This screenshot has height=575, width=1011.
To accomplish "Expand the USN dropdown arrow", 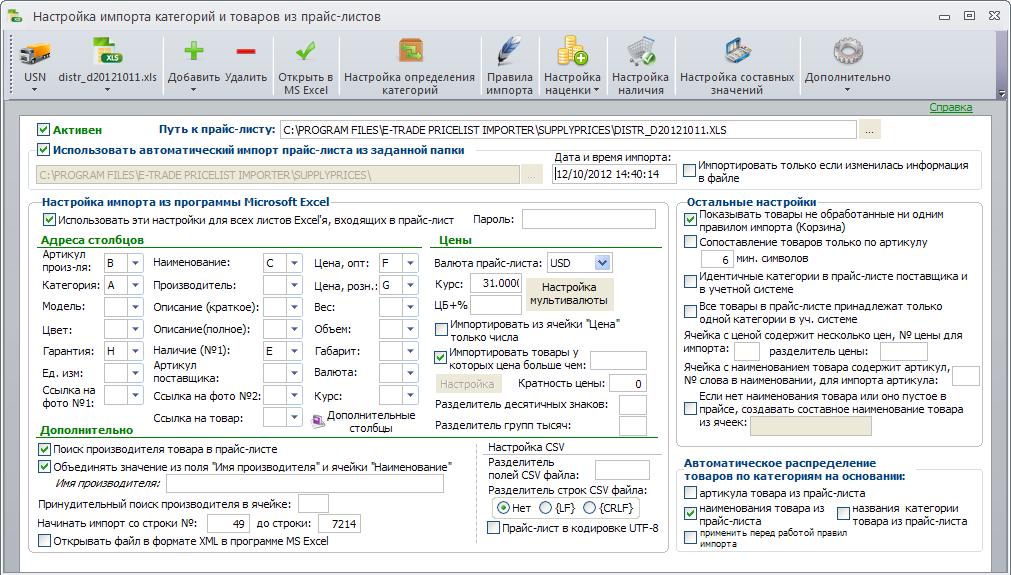I will (35, 90).
